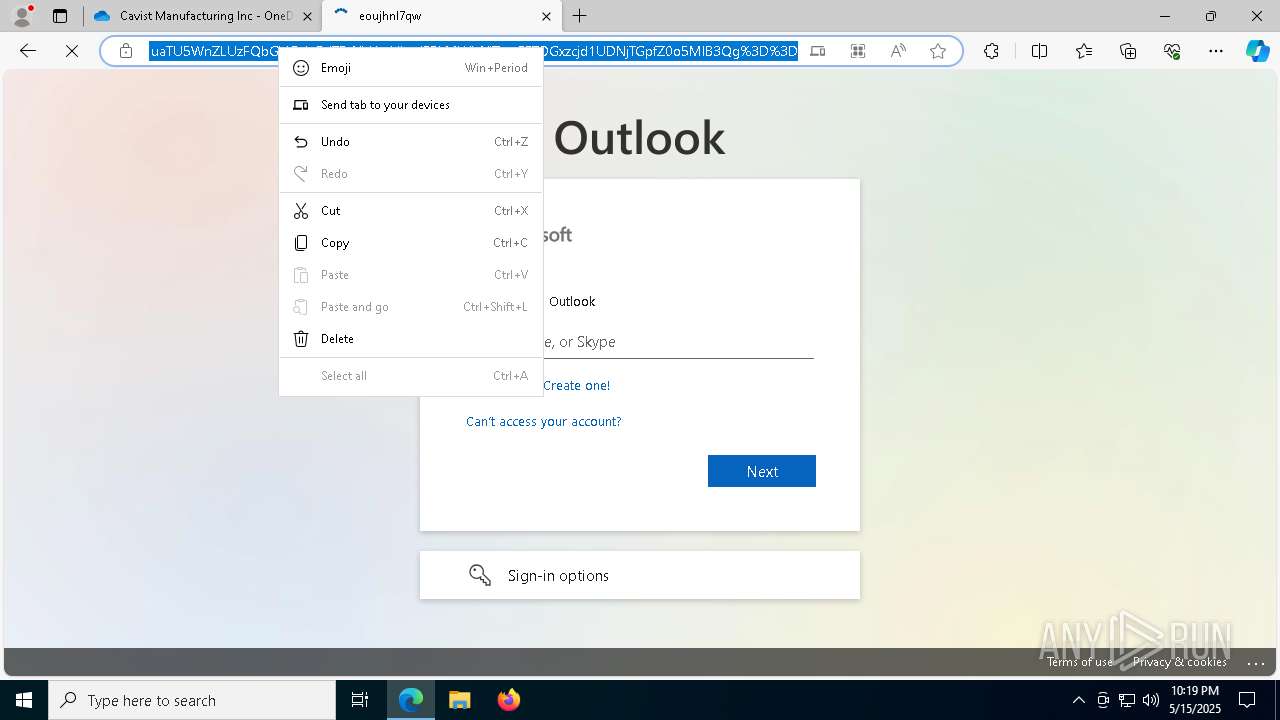
Task: Open the Collections icon
Action: tap(1128, 51)
